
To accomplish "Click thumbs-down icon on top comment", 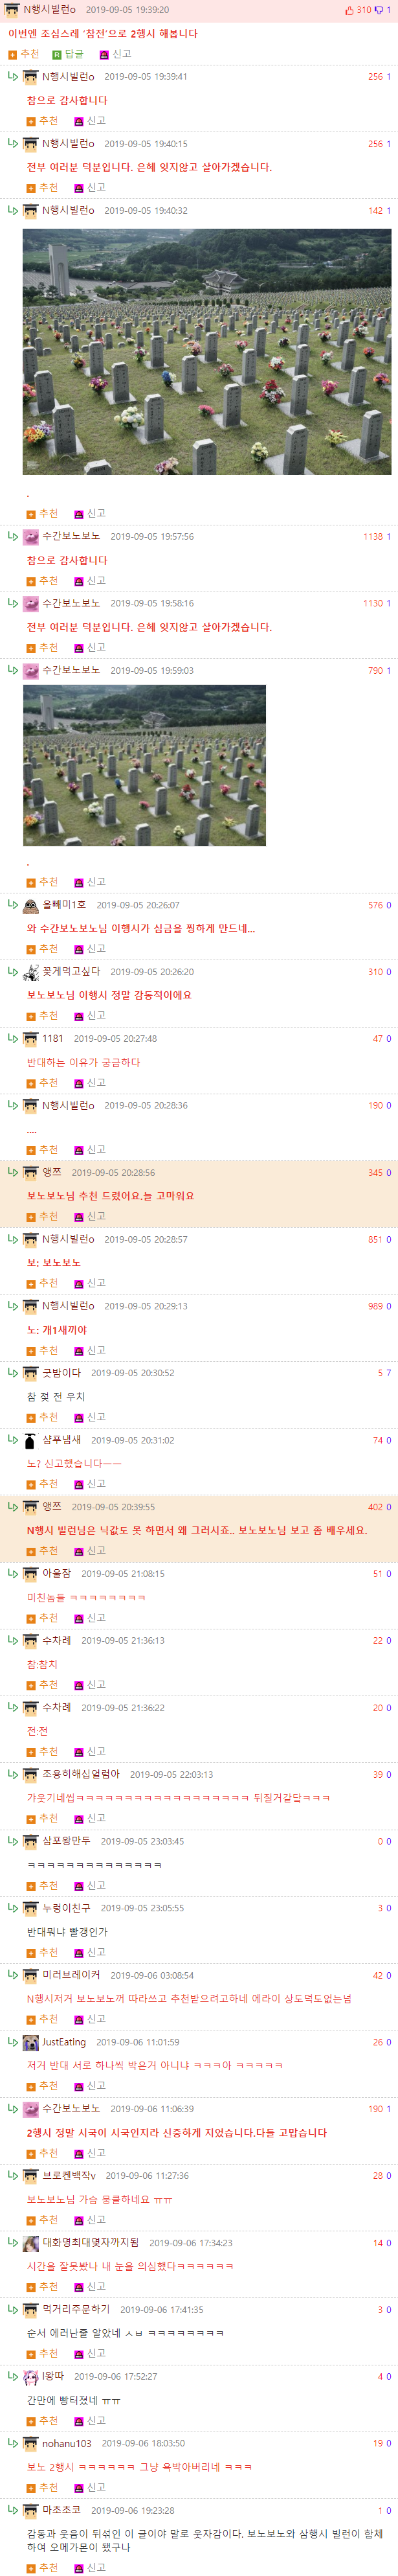I will point(378,10).
